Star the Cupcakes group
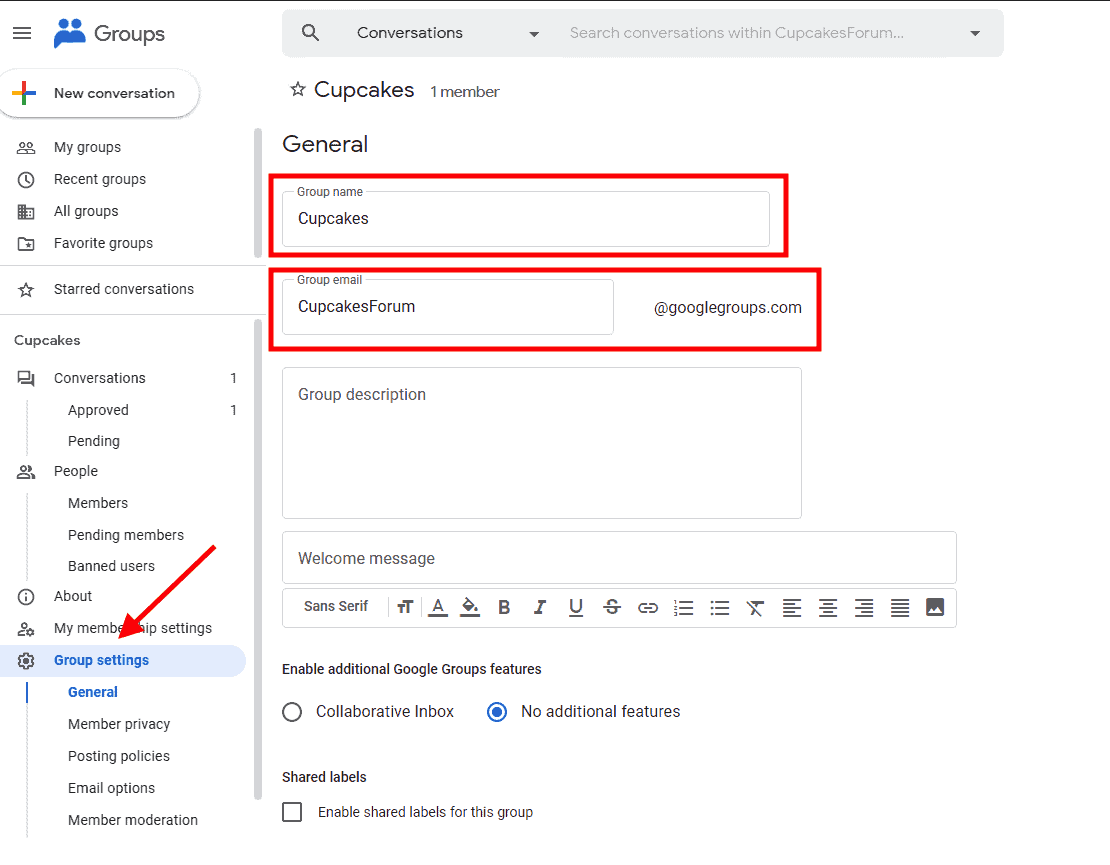This screenshot has width=1110, height=865. click(298, 89)
